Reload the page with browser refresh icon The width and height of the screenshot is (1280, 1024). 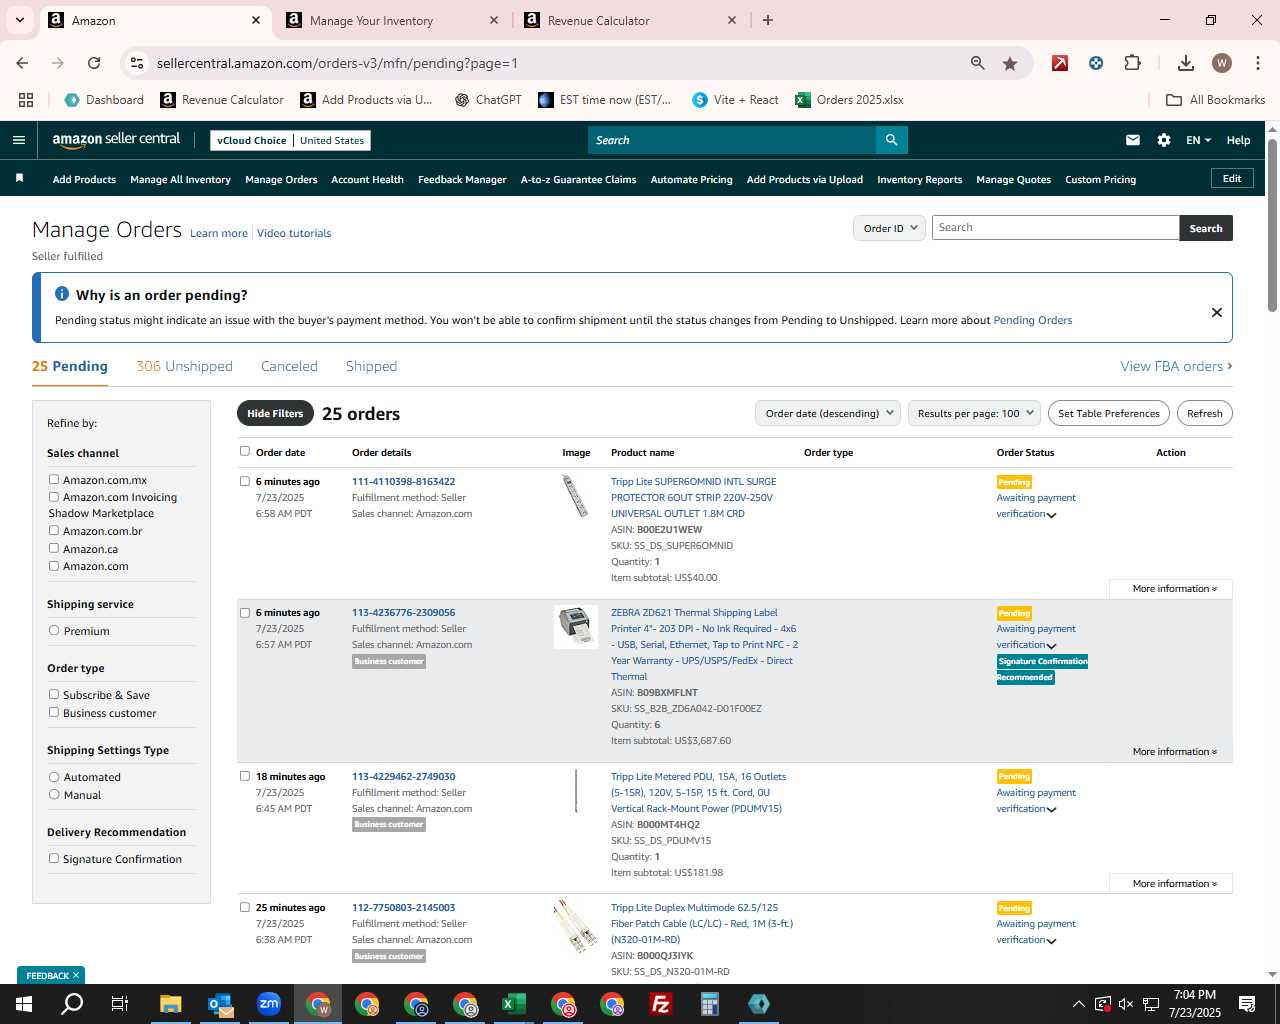tap(94, 63)
